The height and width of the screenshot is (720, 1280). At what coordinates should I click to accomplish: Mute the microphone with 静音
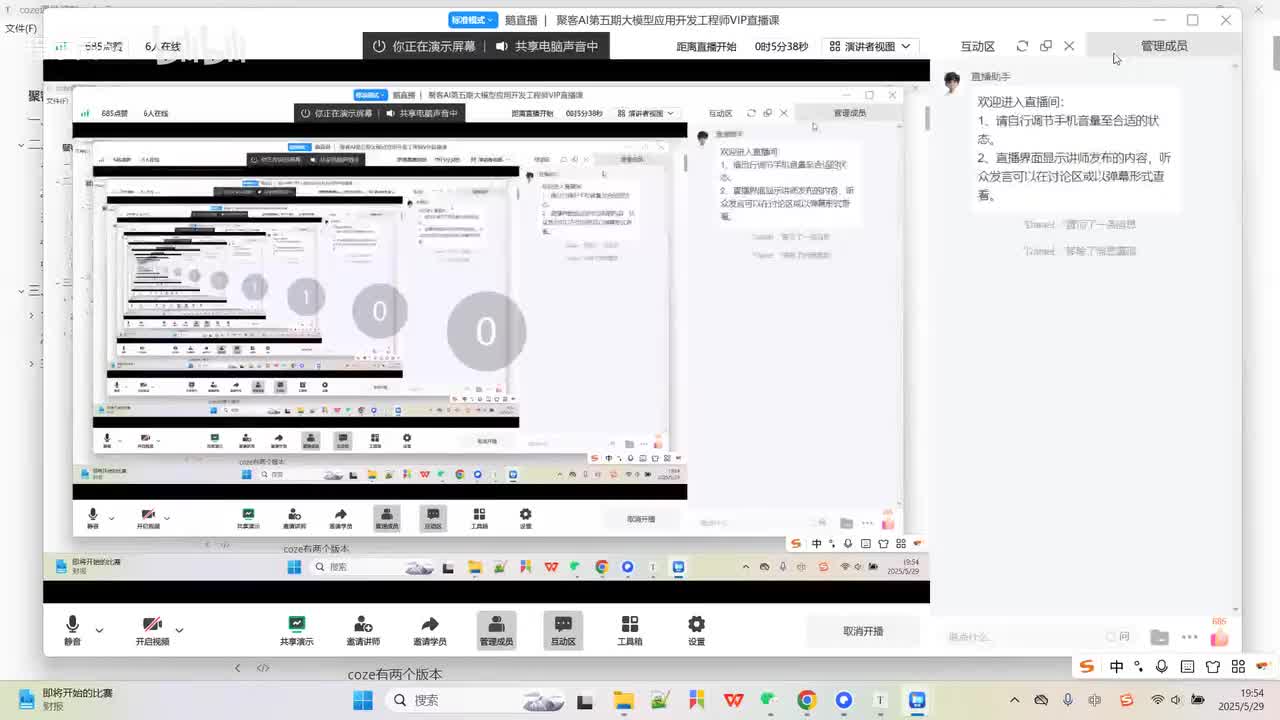[x=72, y=631]
